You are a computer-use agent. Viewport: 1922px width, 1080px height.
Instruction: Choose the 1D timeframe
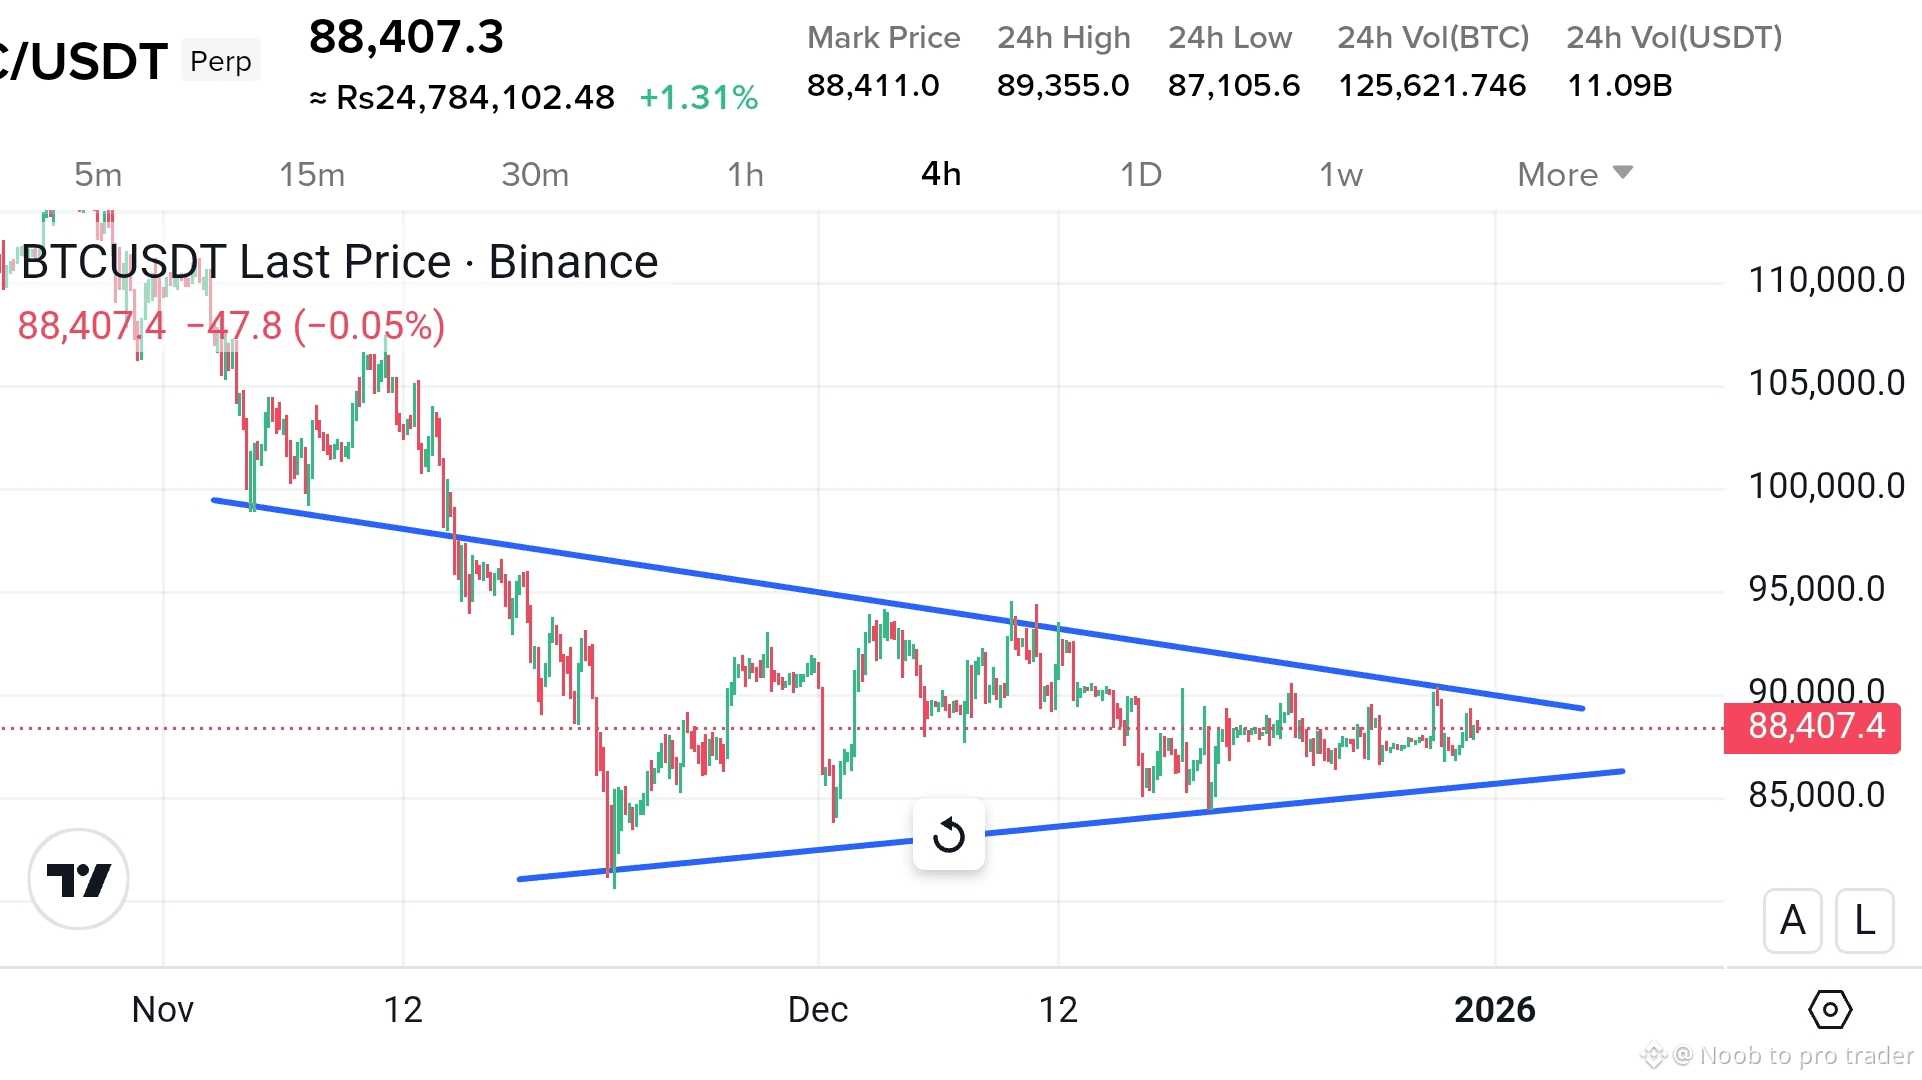[x=1140, y=174]
